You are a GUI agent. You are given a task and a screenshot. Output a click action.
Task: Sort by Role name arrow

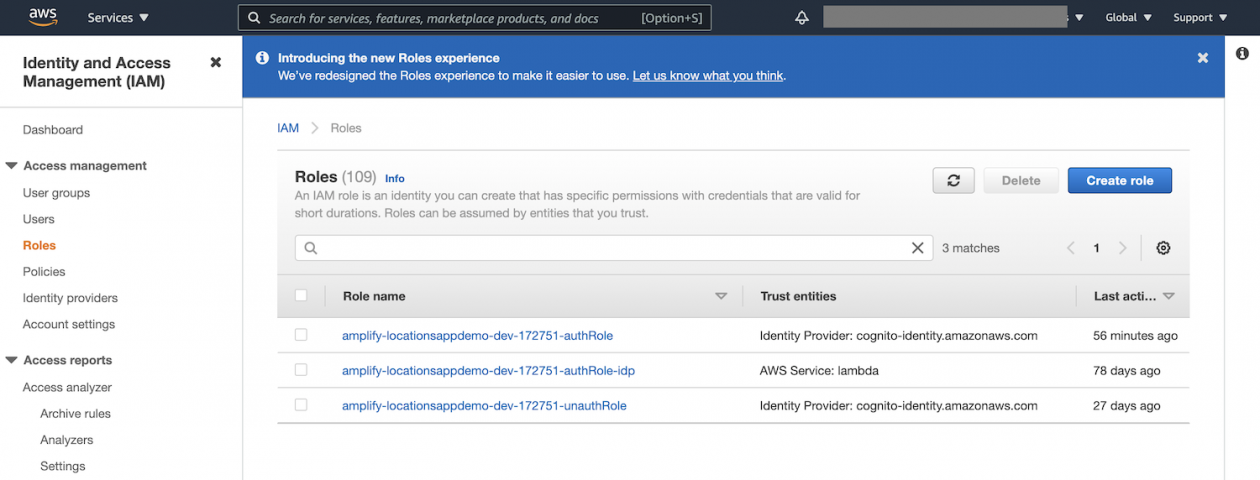coord(721,297)
